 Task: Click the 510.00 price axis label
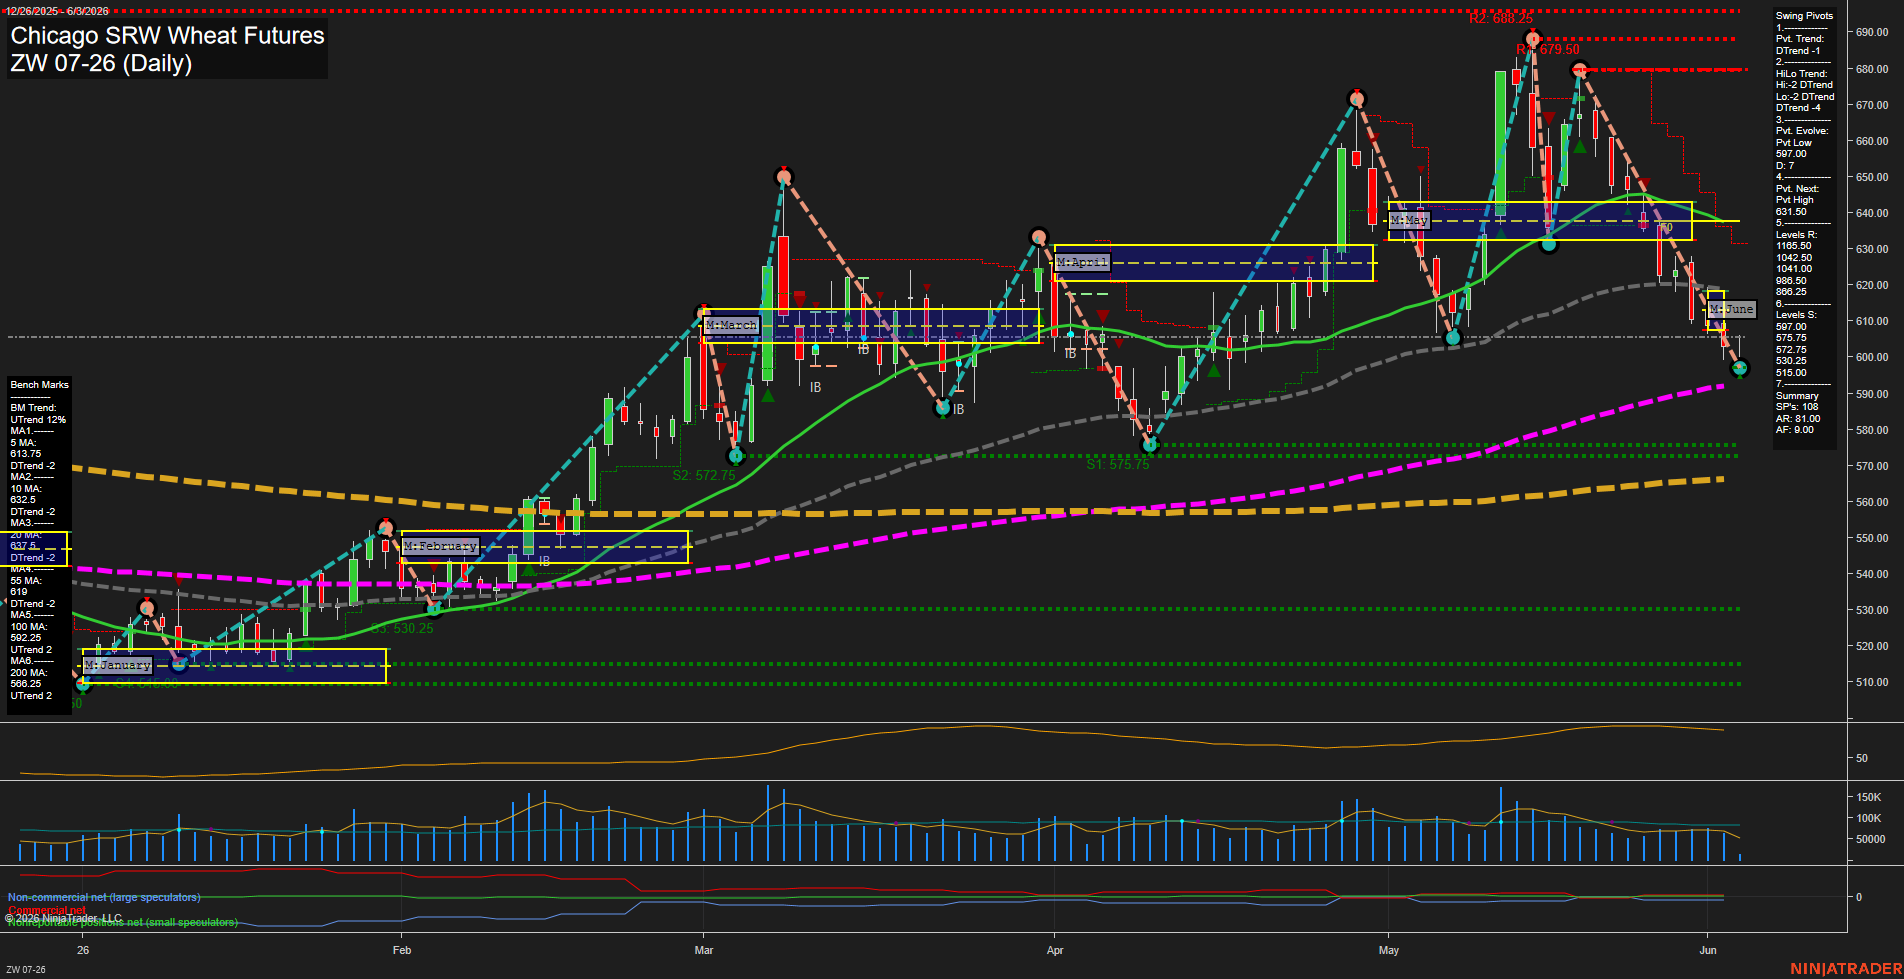coord(1872,682)
